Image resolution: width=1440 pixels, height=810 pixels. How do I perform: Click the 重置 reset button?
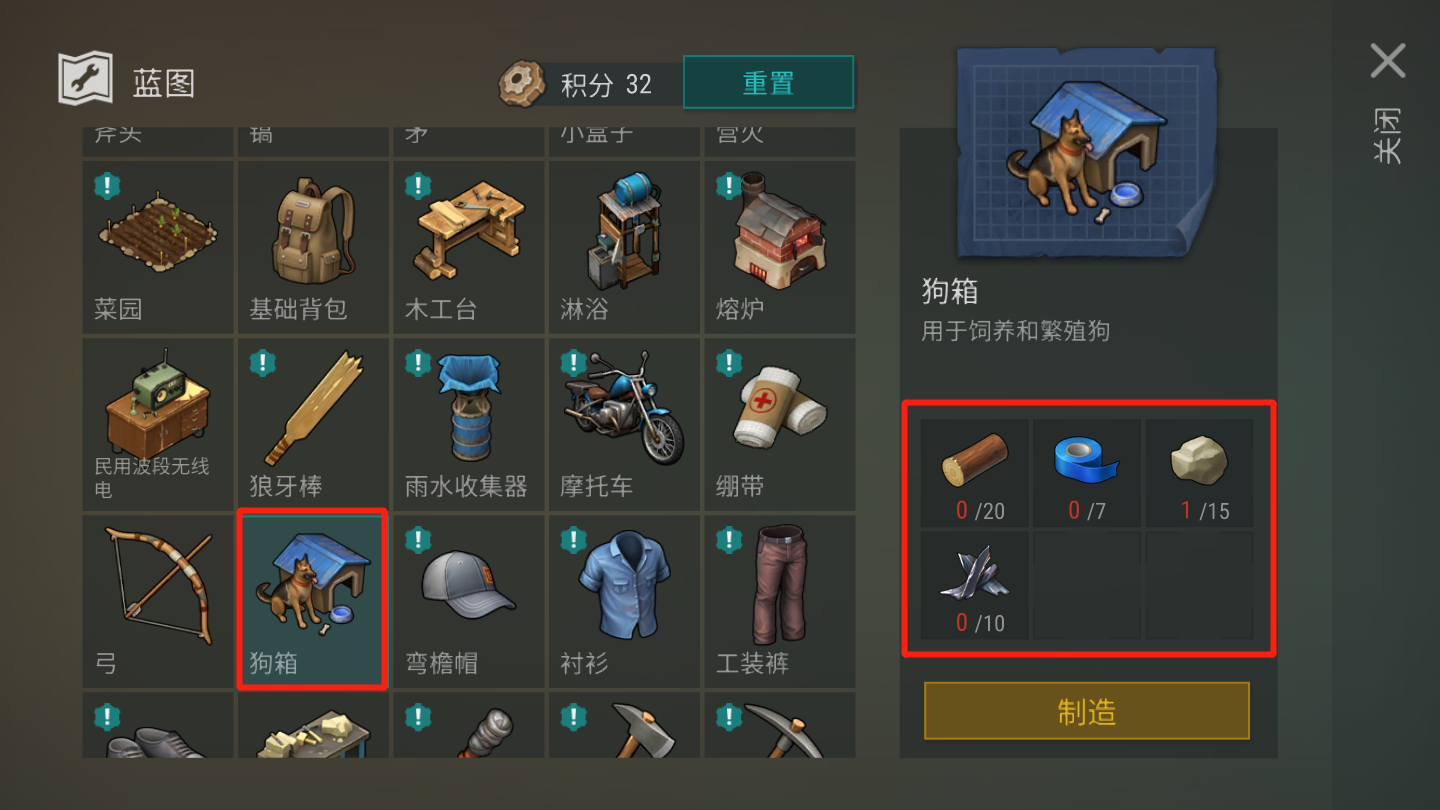click(x=768, y=83)
